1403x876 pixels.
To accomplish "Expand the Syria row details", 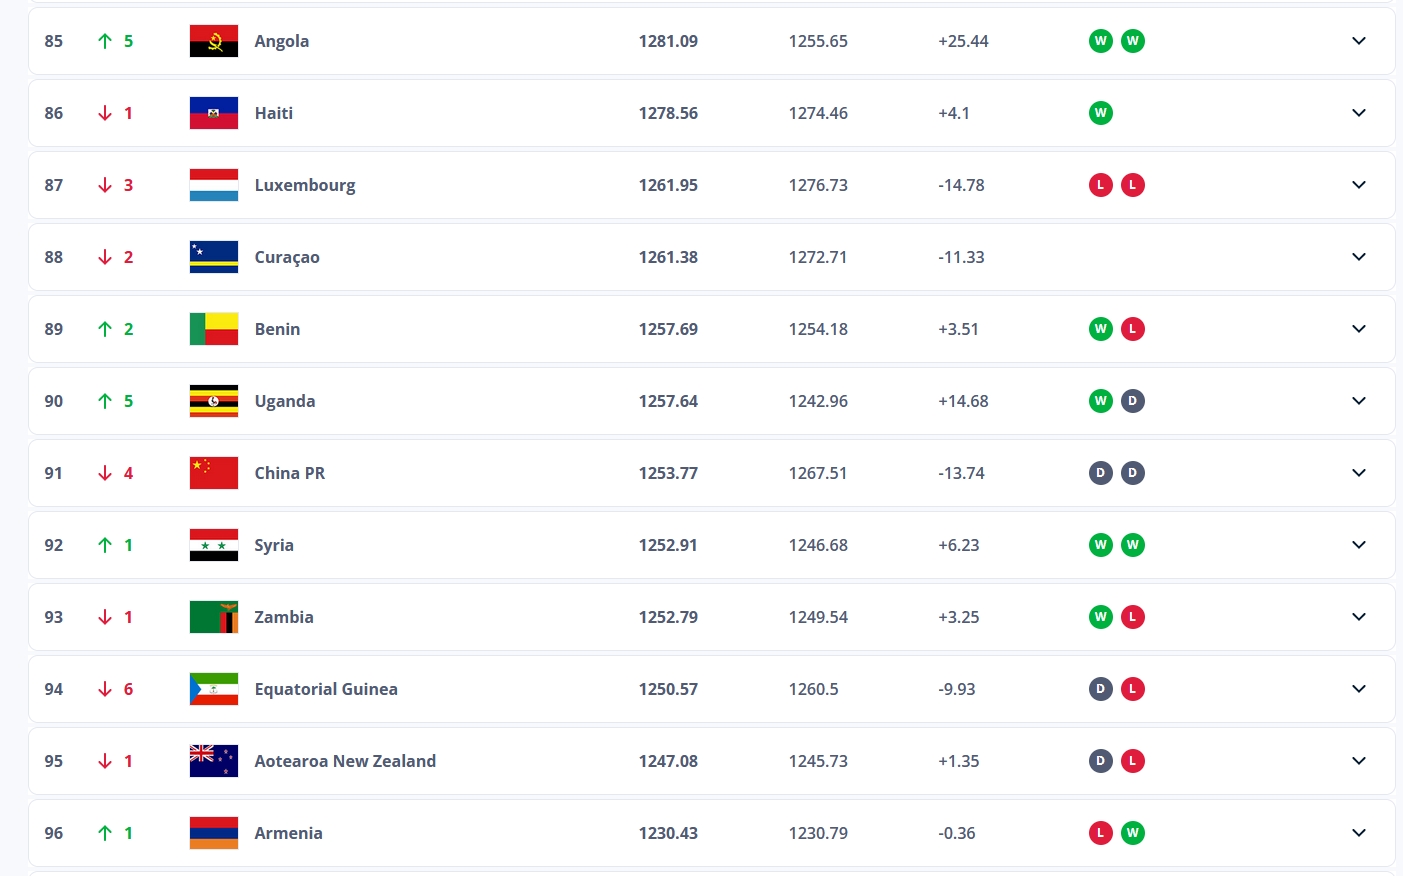I will 1358,545.
